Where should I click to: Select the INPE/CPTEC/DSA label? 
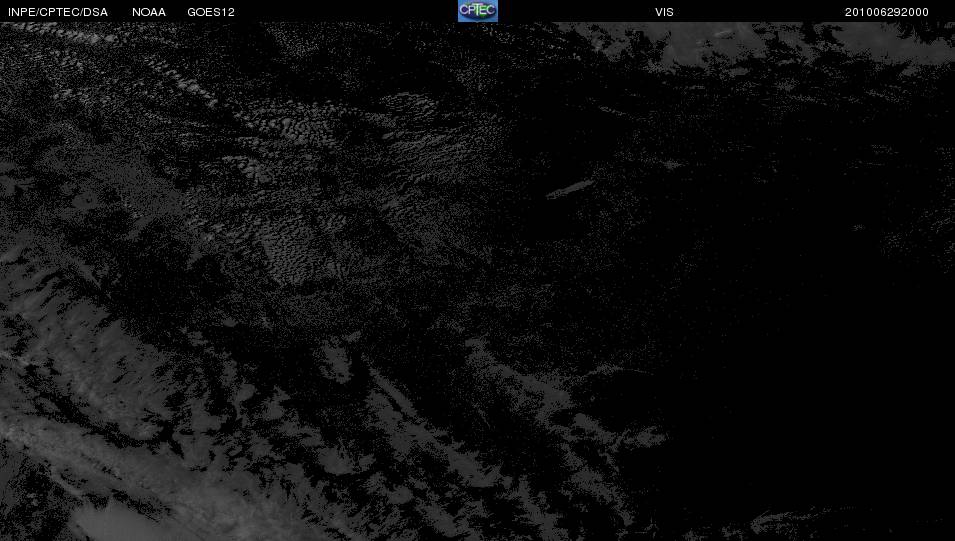point(58,12)
